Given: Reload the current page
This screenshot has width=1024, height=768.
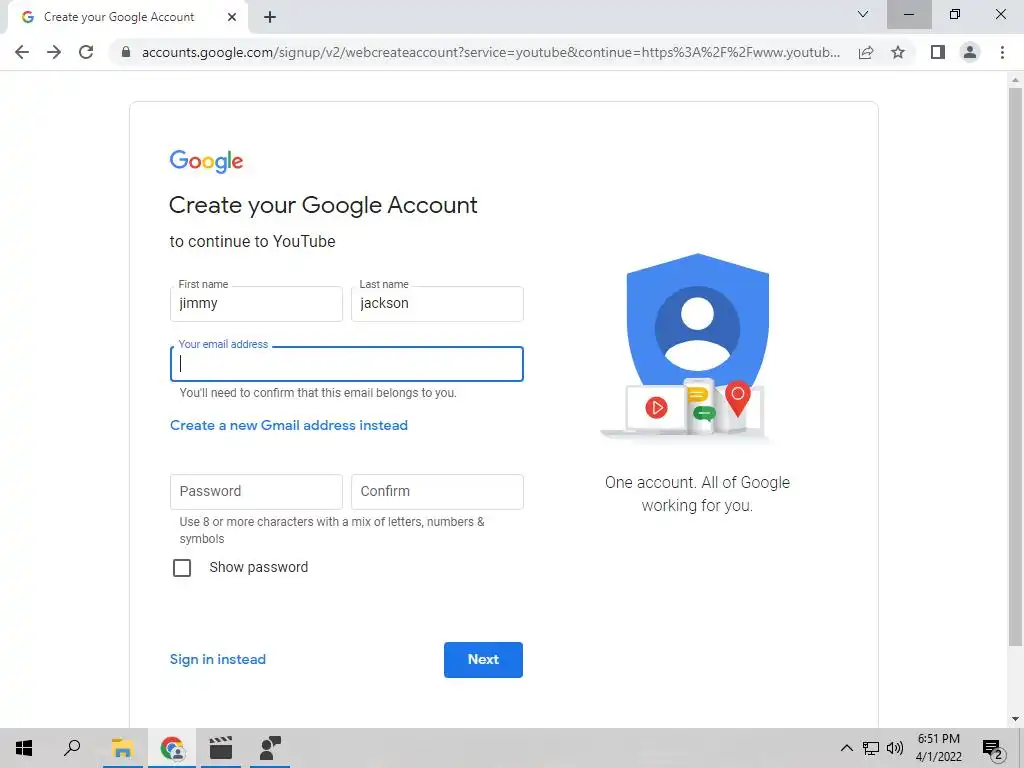Looking at the screenshot, I should pos(86,52).
